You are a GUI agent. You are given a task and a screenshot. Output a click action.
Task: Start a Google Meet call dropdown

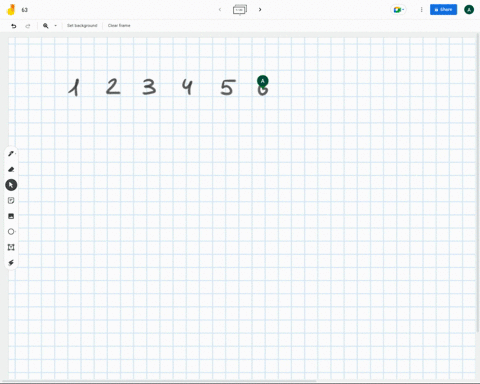click(399, 10)
